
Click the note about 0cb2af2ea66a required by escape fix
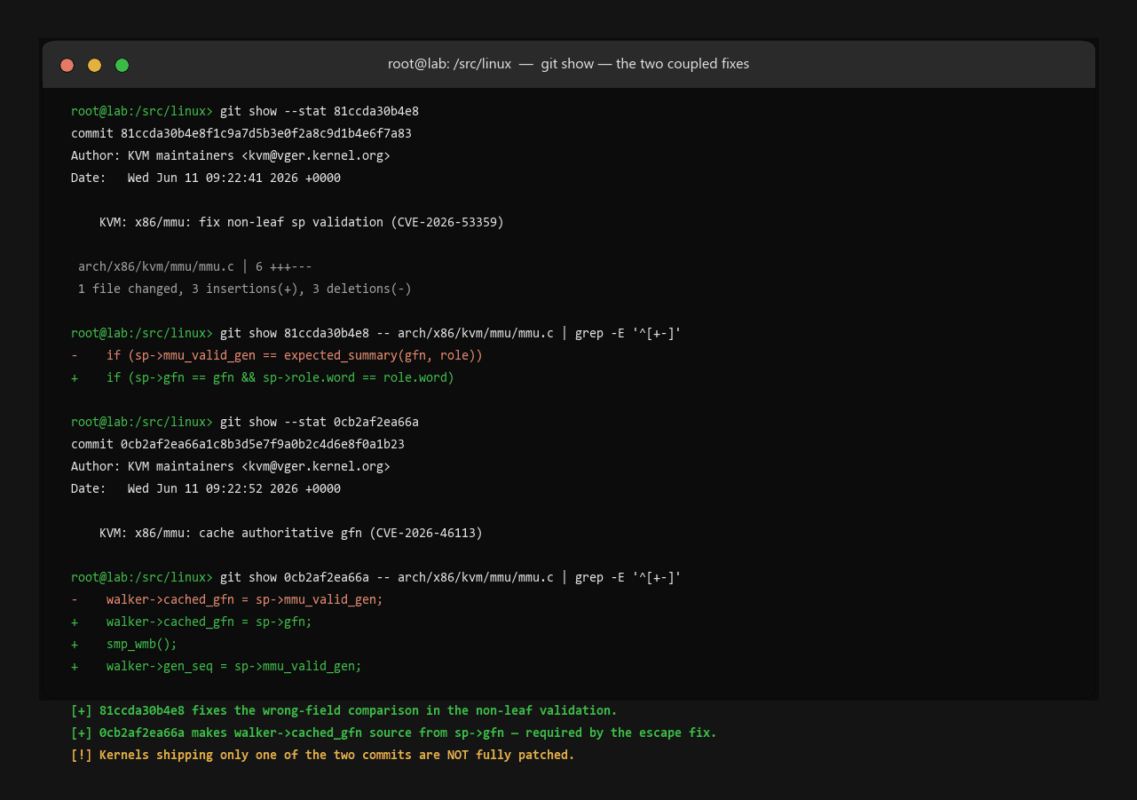tap(393, 733)
